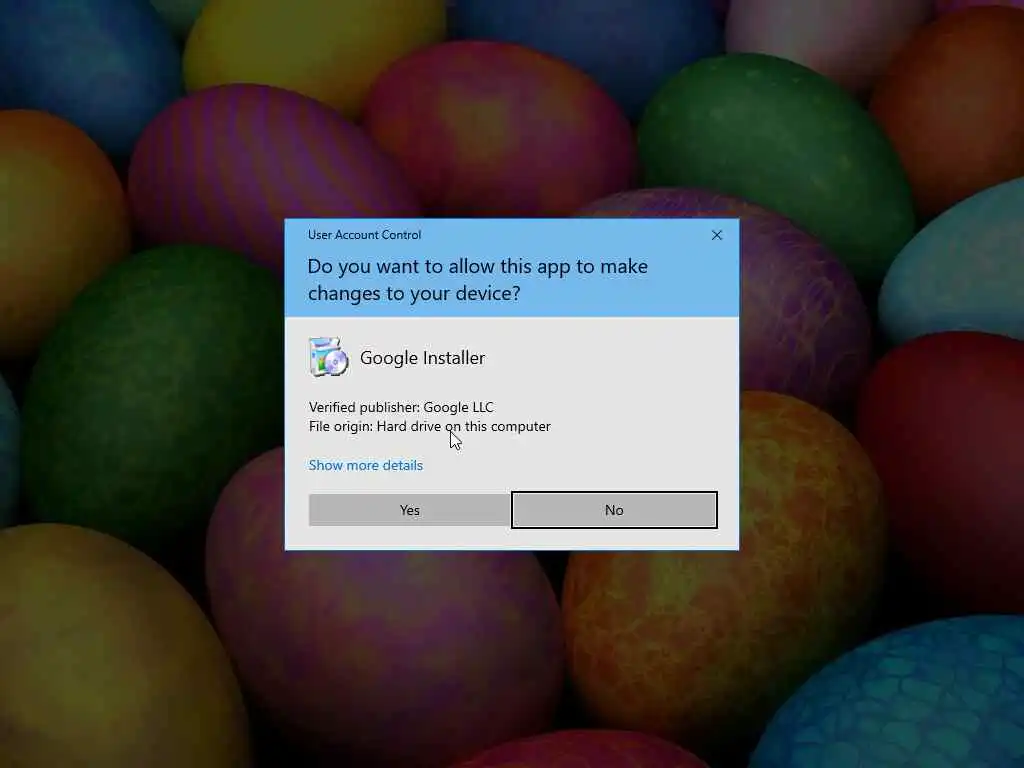This screenshot has height=768, width=1024.
Task: Open the Show more details link
Action: [366, 465]
